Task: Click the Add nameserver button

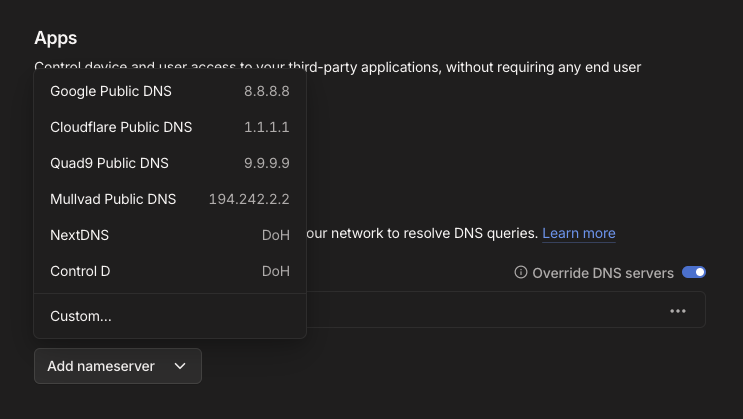Action: 101,366
